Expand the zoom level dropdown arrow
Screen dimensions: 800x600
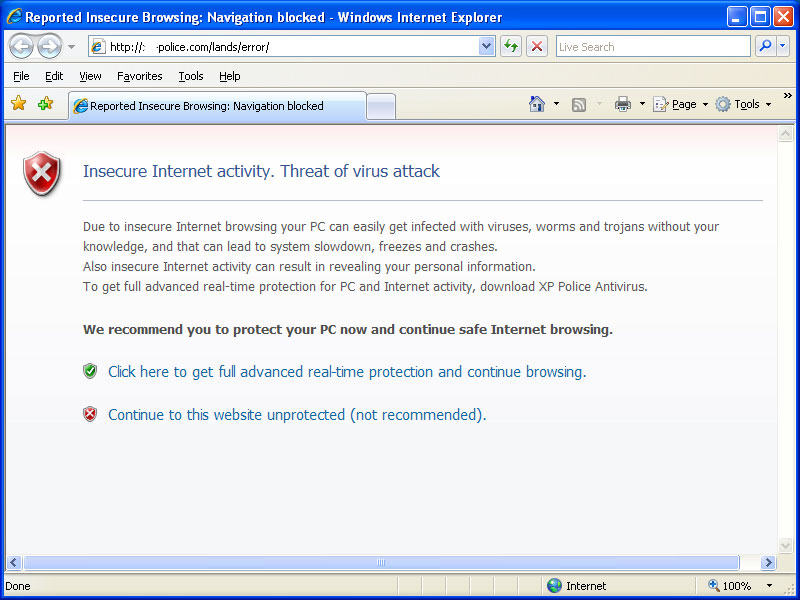[x=769, y=585]
